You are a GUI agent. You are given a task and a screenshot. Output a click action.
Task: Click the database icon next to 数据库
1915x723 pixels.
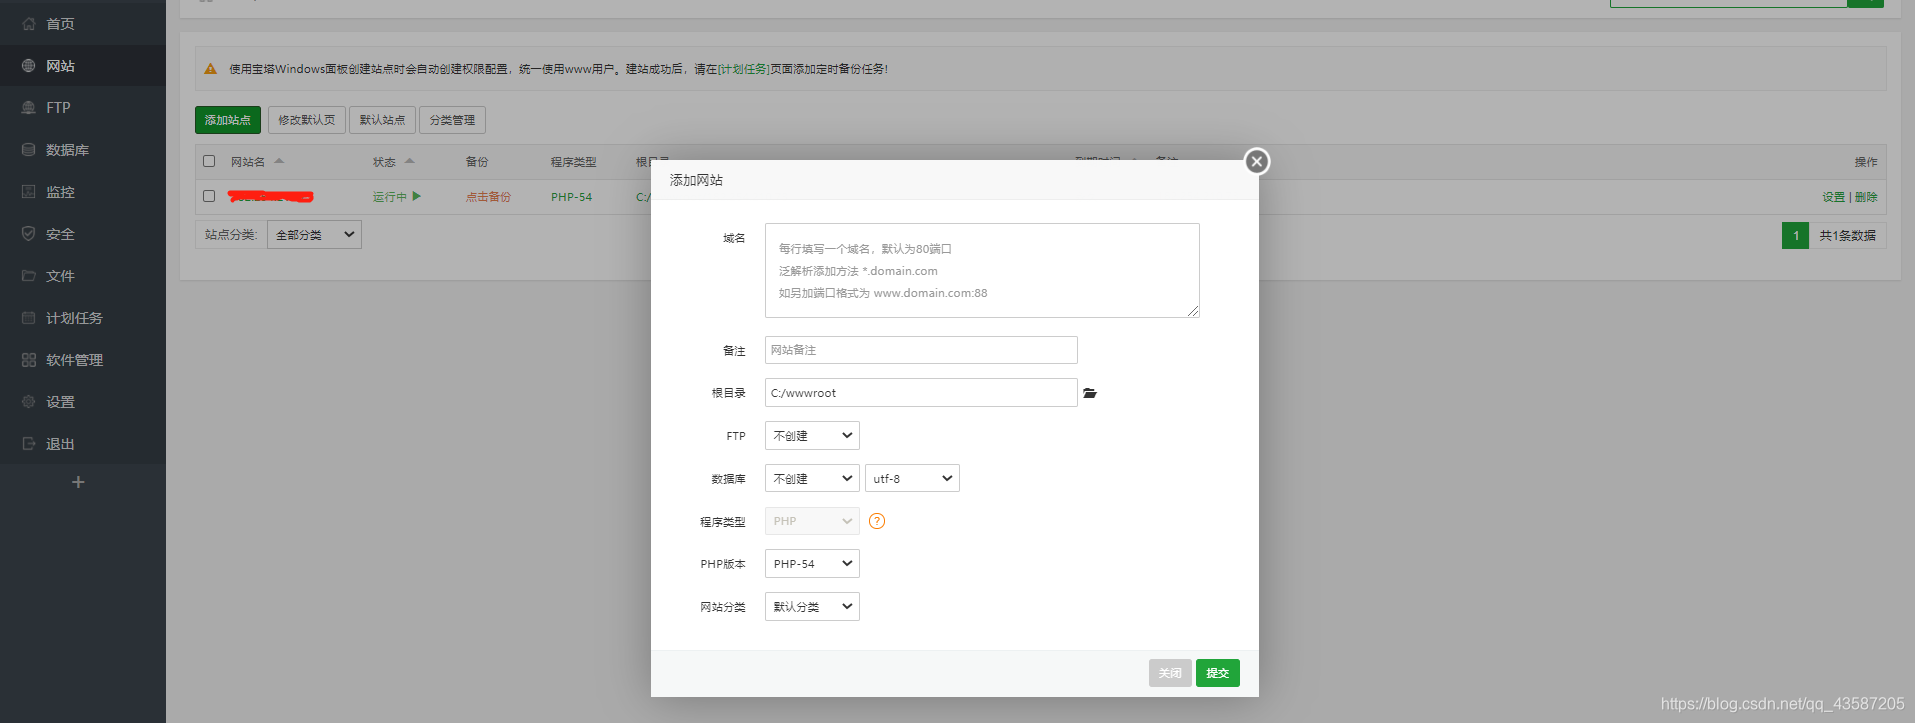pyautogui.click(x=28, y=150)
